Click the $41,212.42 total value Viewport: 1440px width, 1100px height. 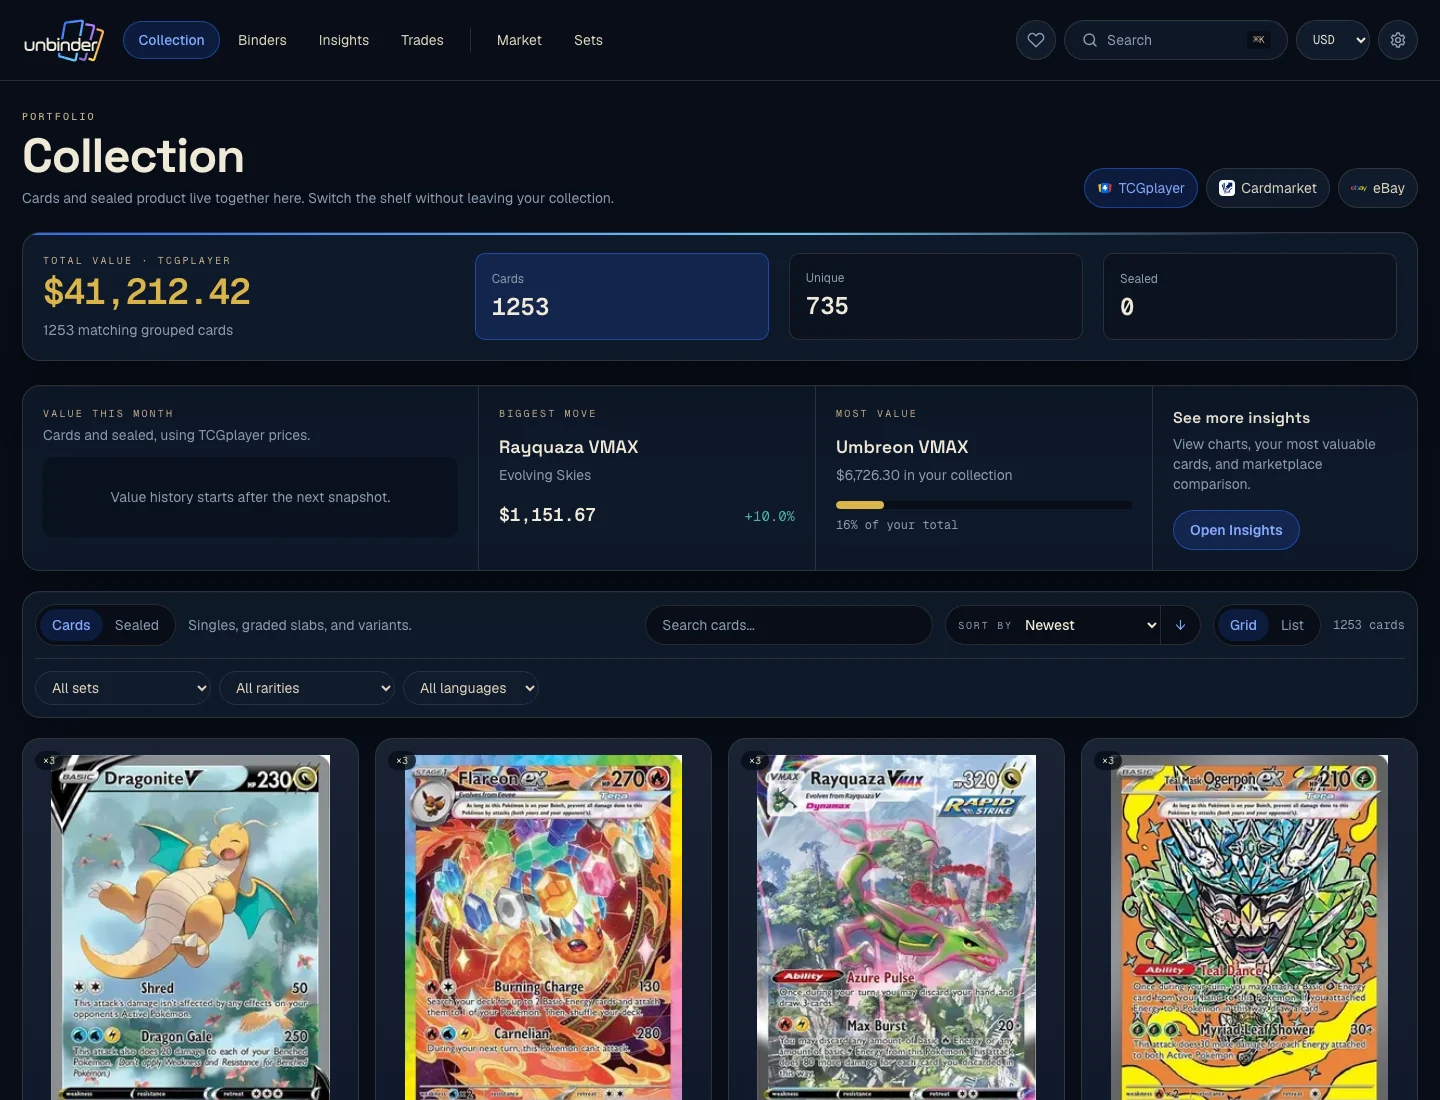tap(146, 292)
